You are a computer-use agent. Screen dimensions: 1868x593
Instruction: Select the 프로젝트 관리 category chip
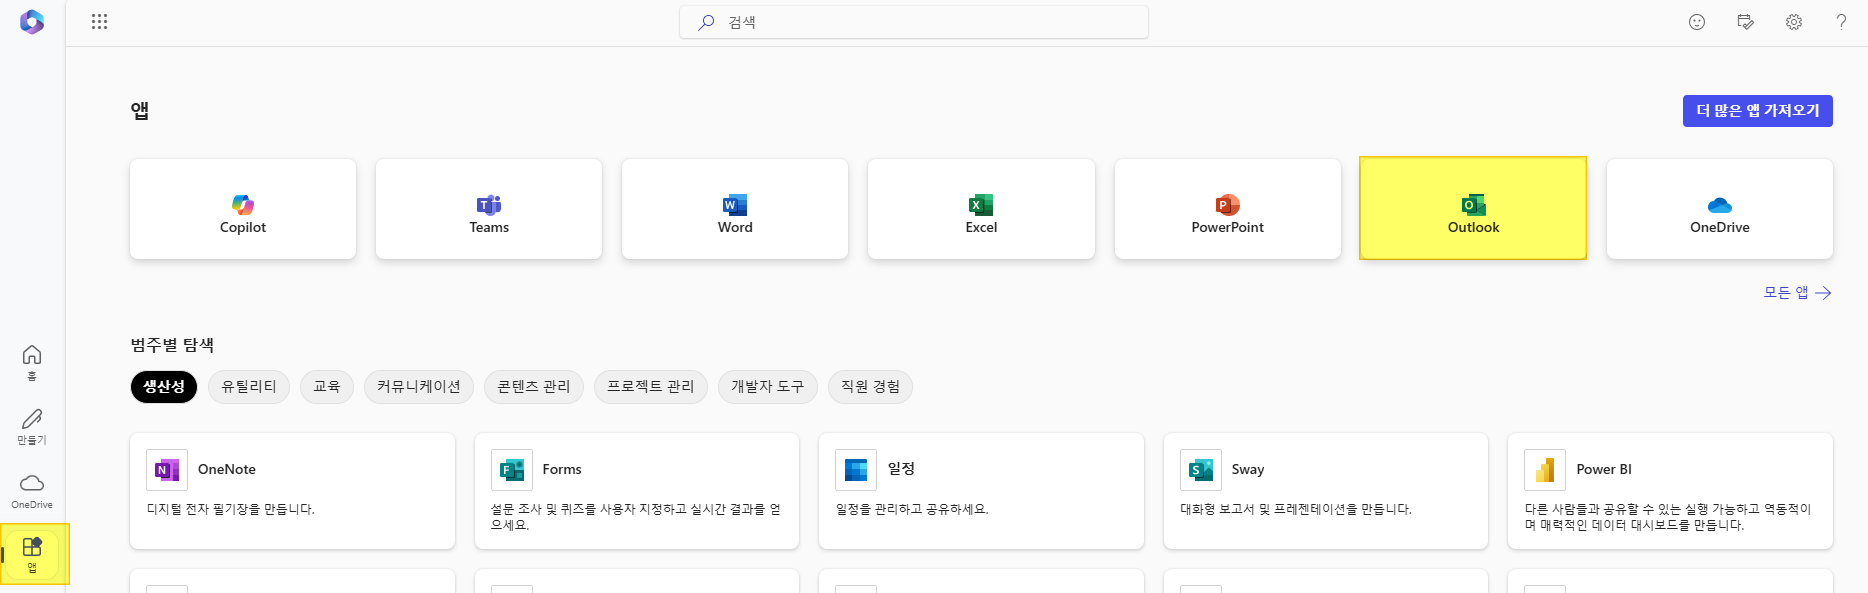(x=651, y=387)
